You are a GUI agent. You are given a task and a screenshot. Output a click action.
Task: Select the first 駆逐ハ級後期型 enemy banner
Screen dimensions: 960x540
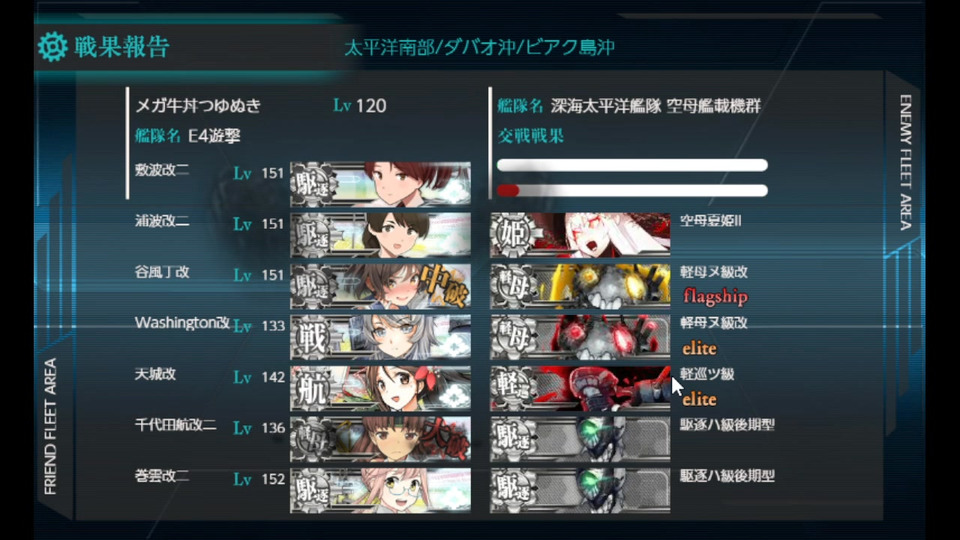coord(580,439)
